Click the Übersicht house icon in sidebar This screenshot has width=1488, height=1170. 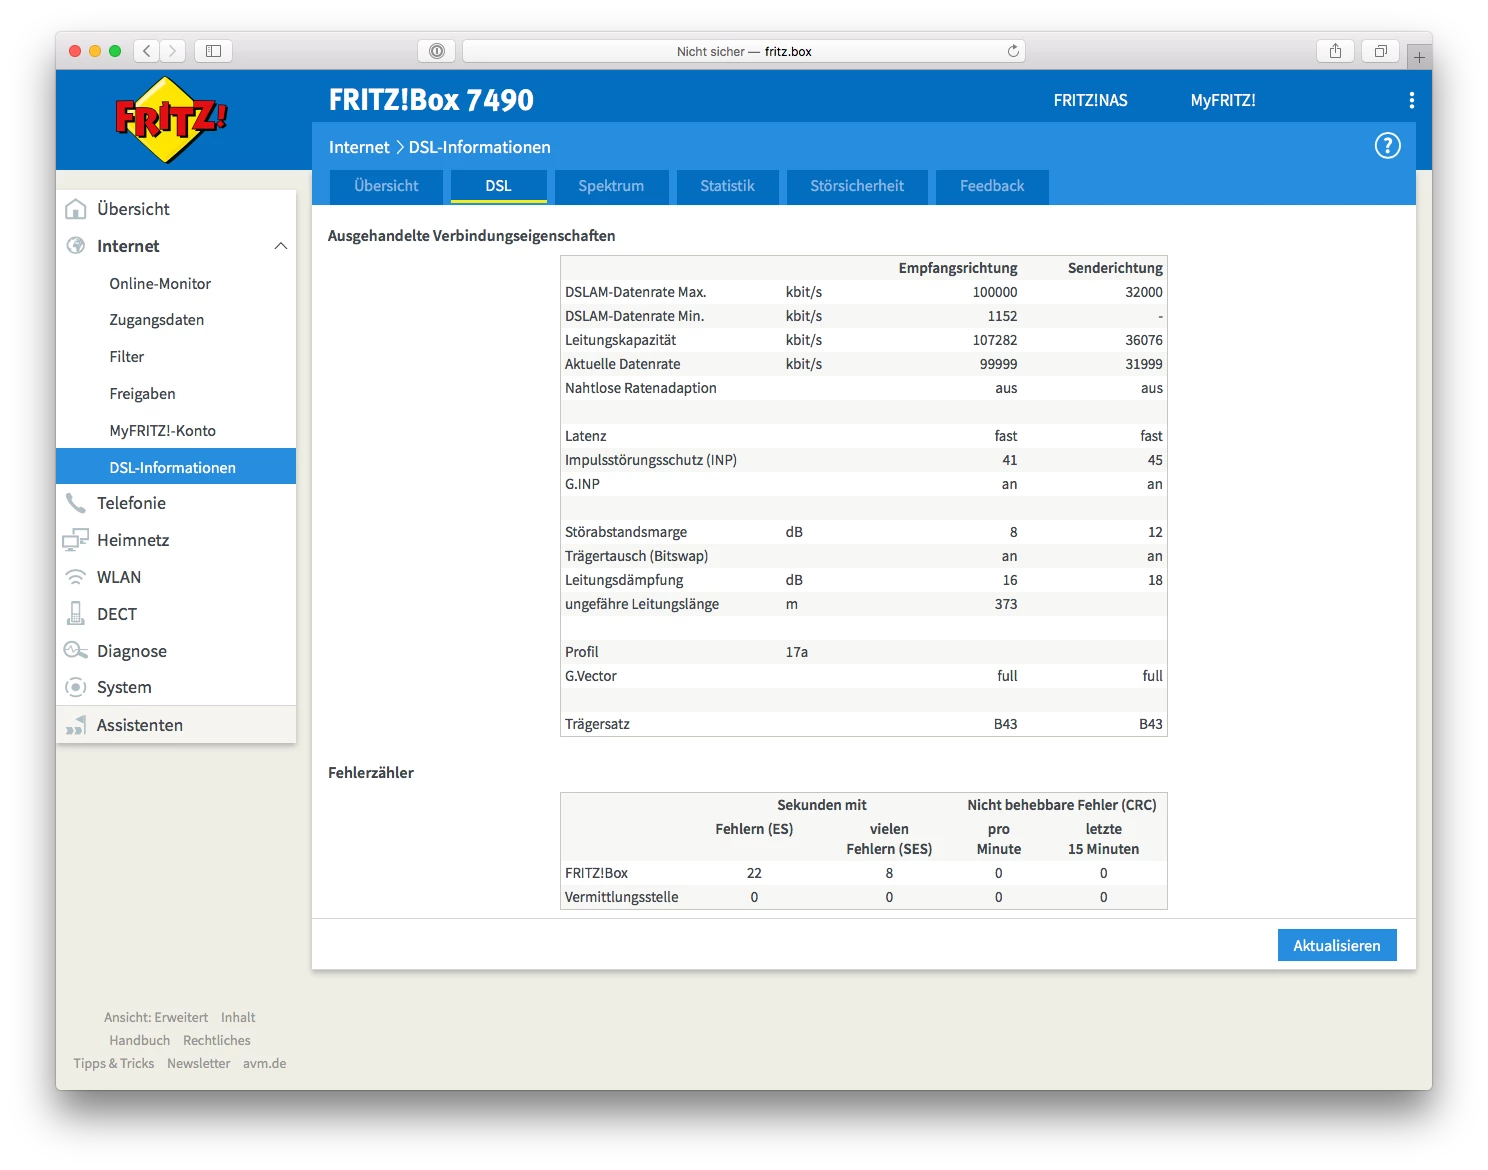75,209
